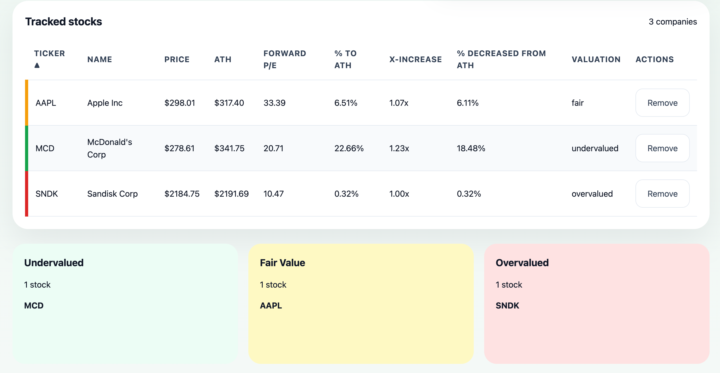This screenshot has height=373, width=720.
Task: Sort by Forward P/E header
Action: coord(285,59)
